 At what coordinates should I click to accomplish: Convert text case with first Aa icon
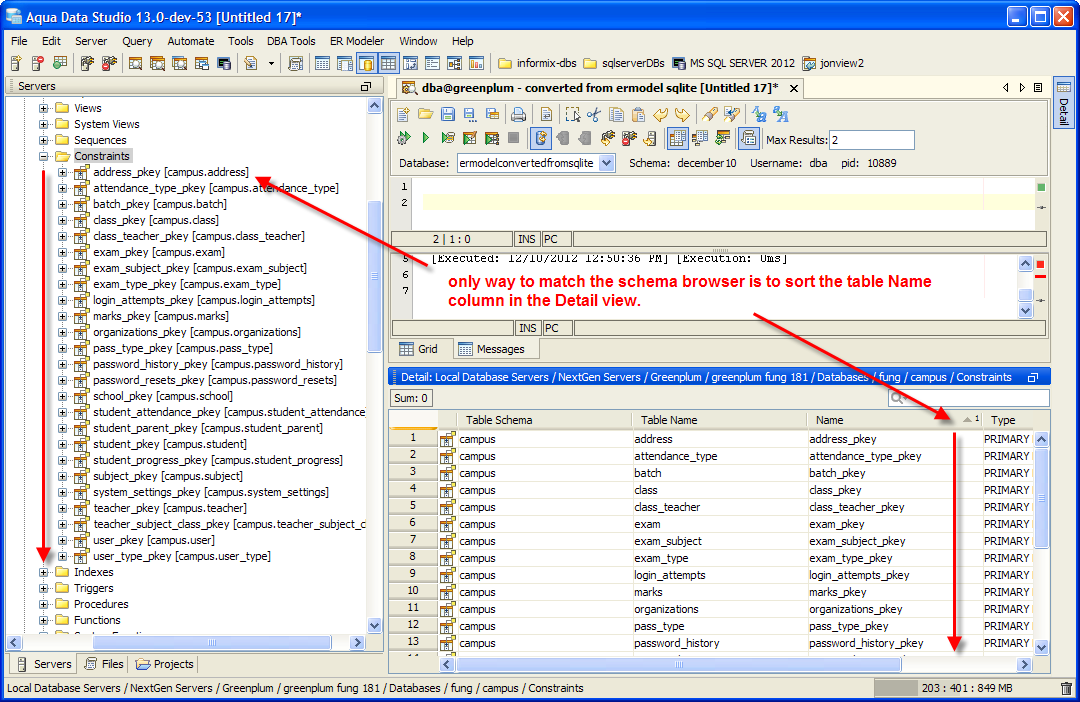(759, 114)
